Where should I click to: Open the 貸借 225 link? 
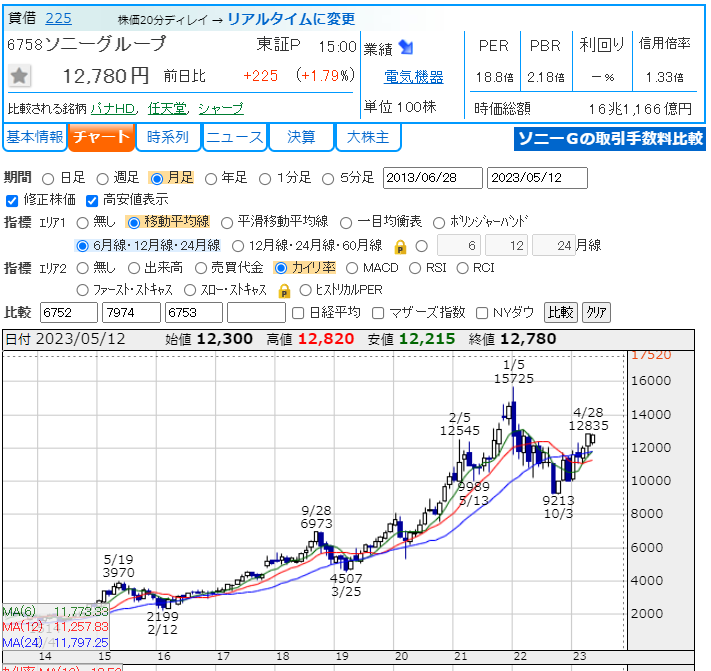click(x=58, y=19)
